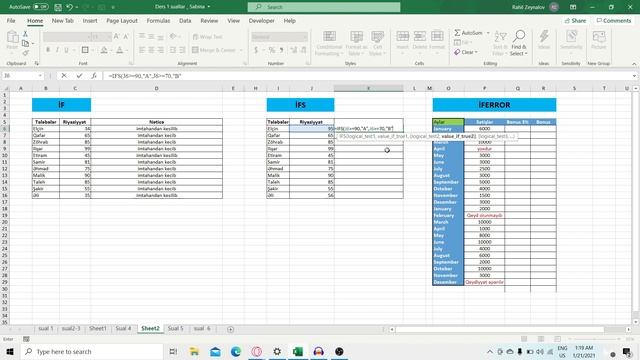Viewport: 640px width, 360px height.
Task: Click the zoom slider in status bar
Action: 594,339
